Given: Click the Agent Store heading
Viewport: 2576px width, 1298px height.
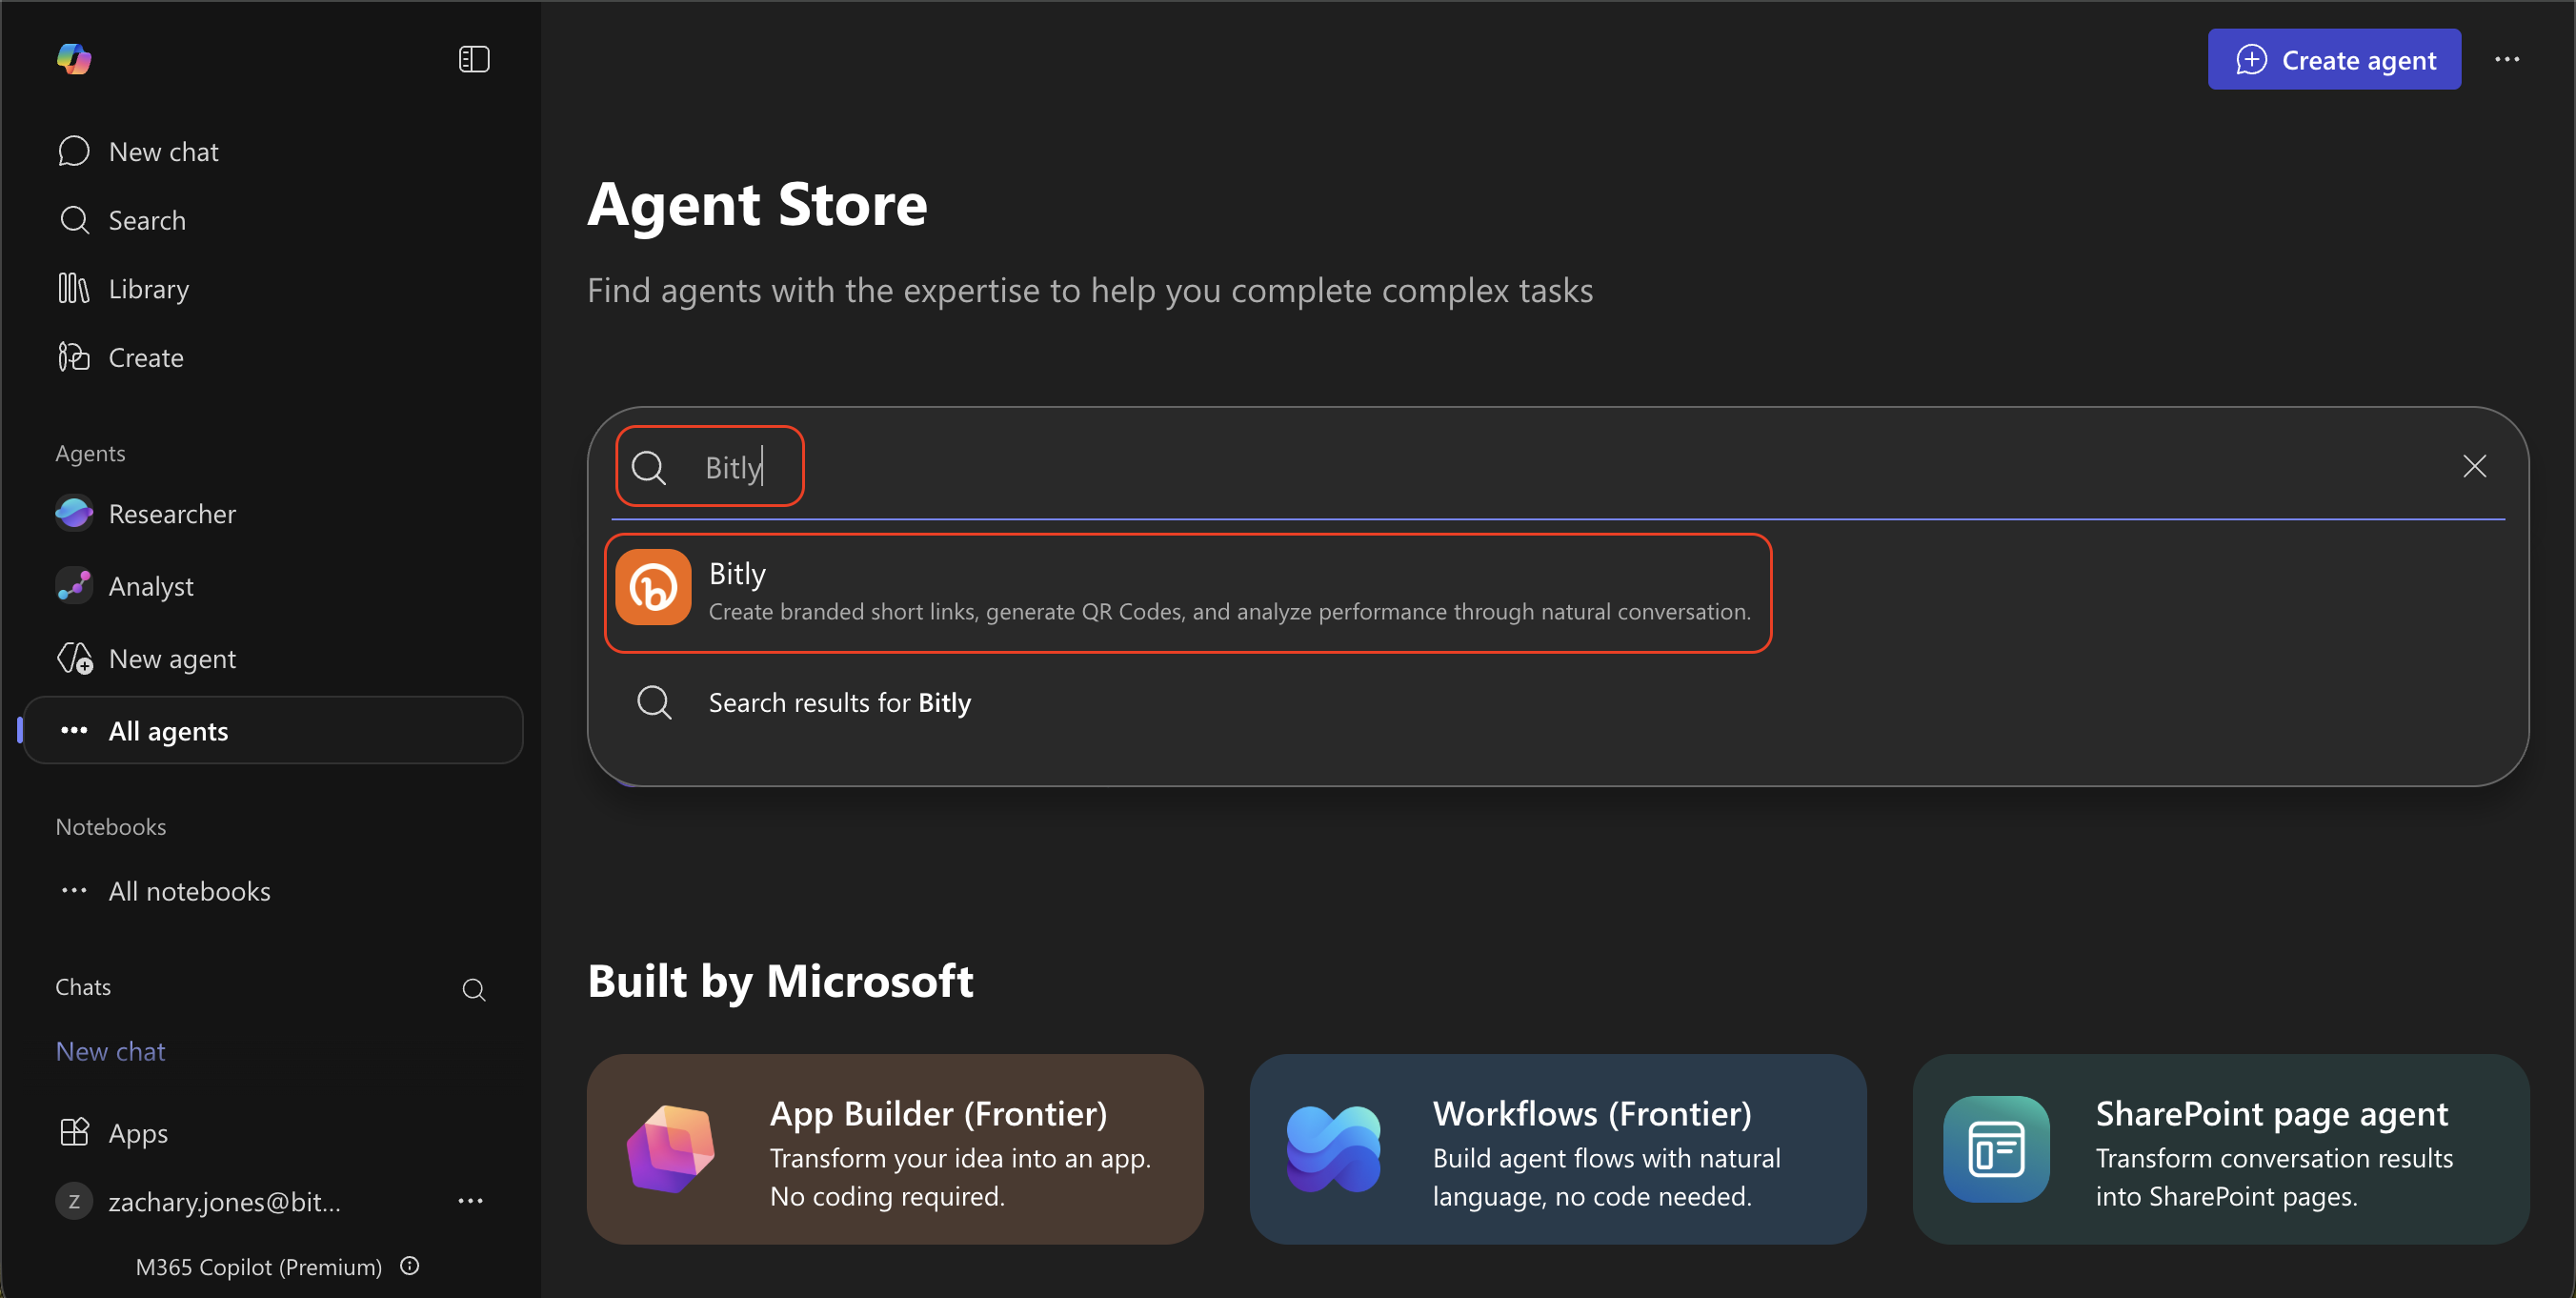Looking at the screenshot, I should click(757, 204).
